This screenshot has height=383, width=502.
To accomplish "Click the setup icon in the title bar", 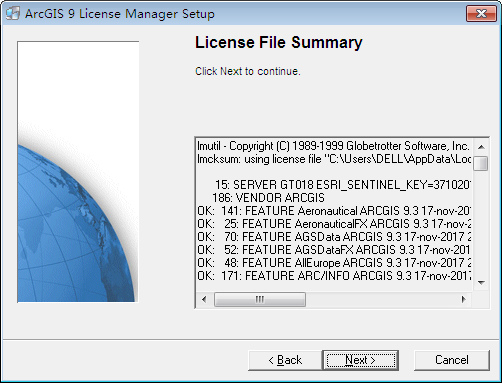I will pyautogui.click(x=13, y=14).
